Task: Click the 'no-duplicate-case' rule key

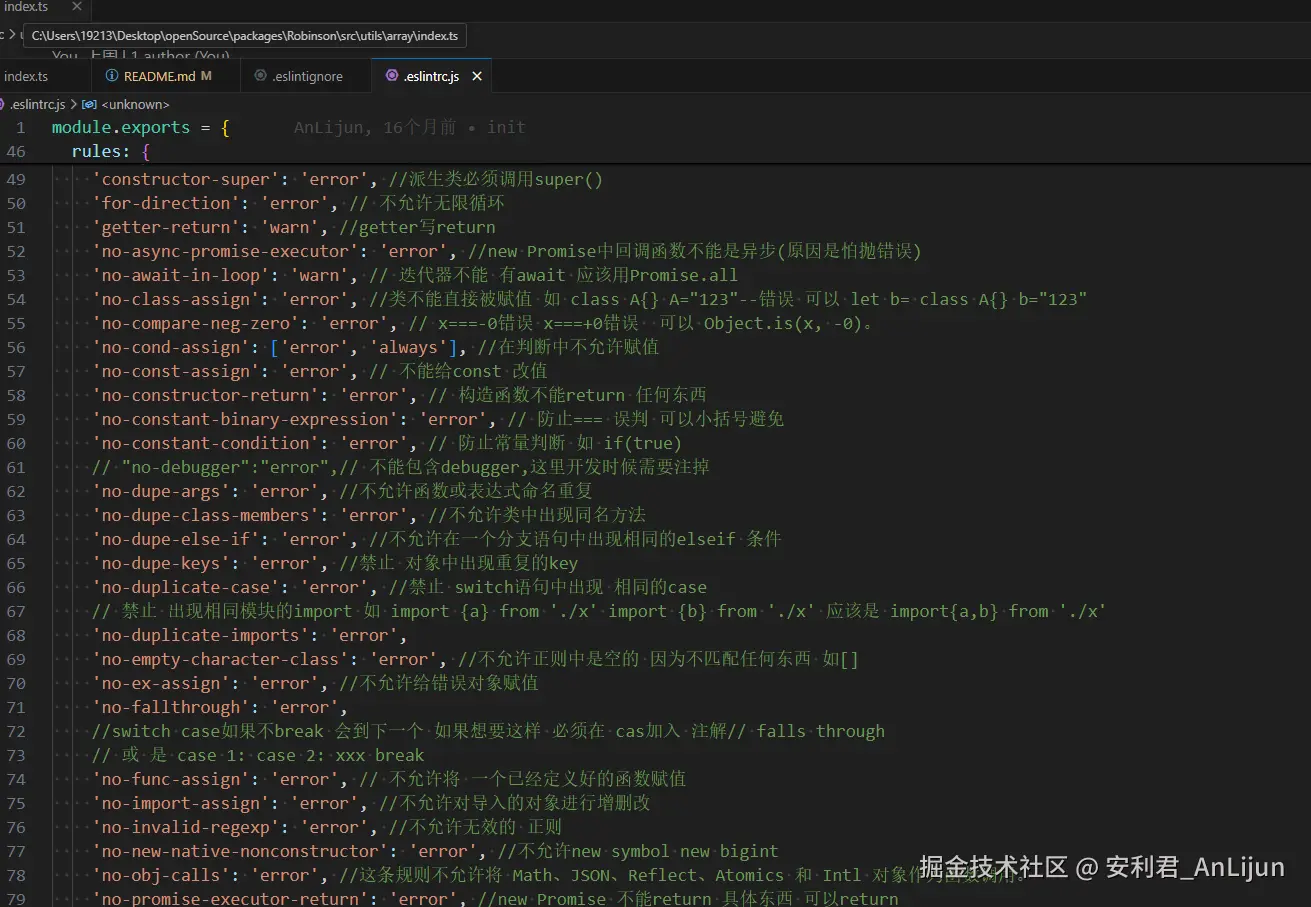Action: click(x=186, y=588)
